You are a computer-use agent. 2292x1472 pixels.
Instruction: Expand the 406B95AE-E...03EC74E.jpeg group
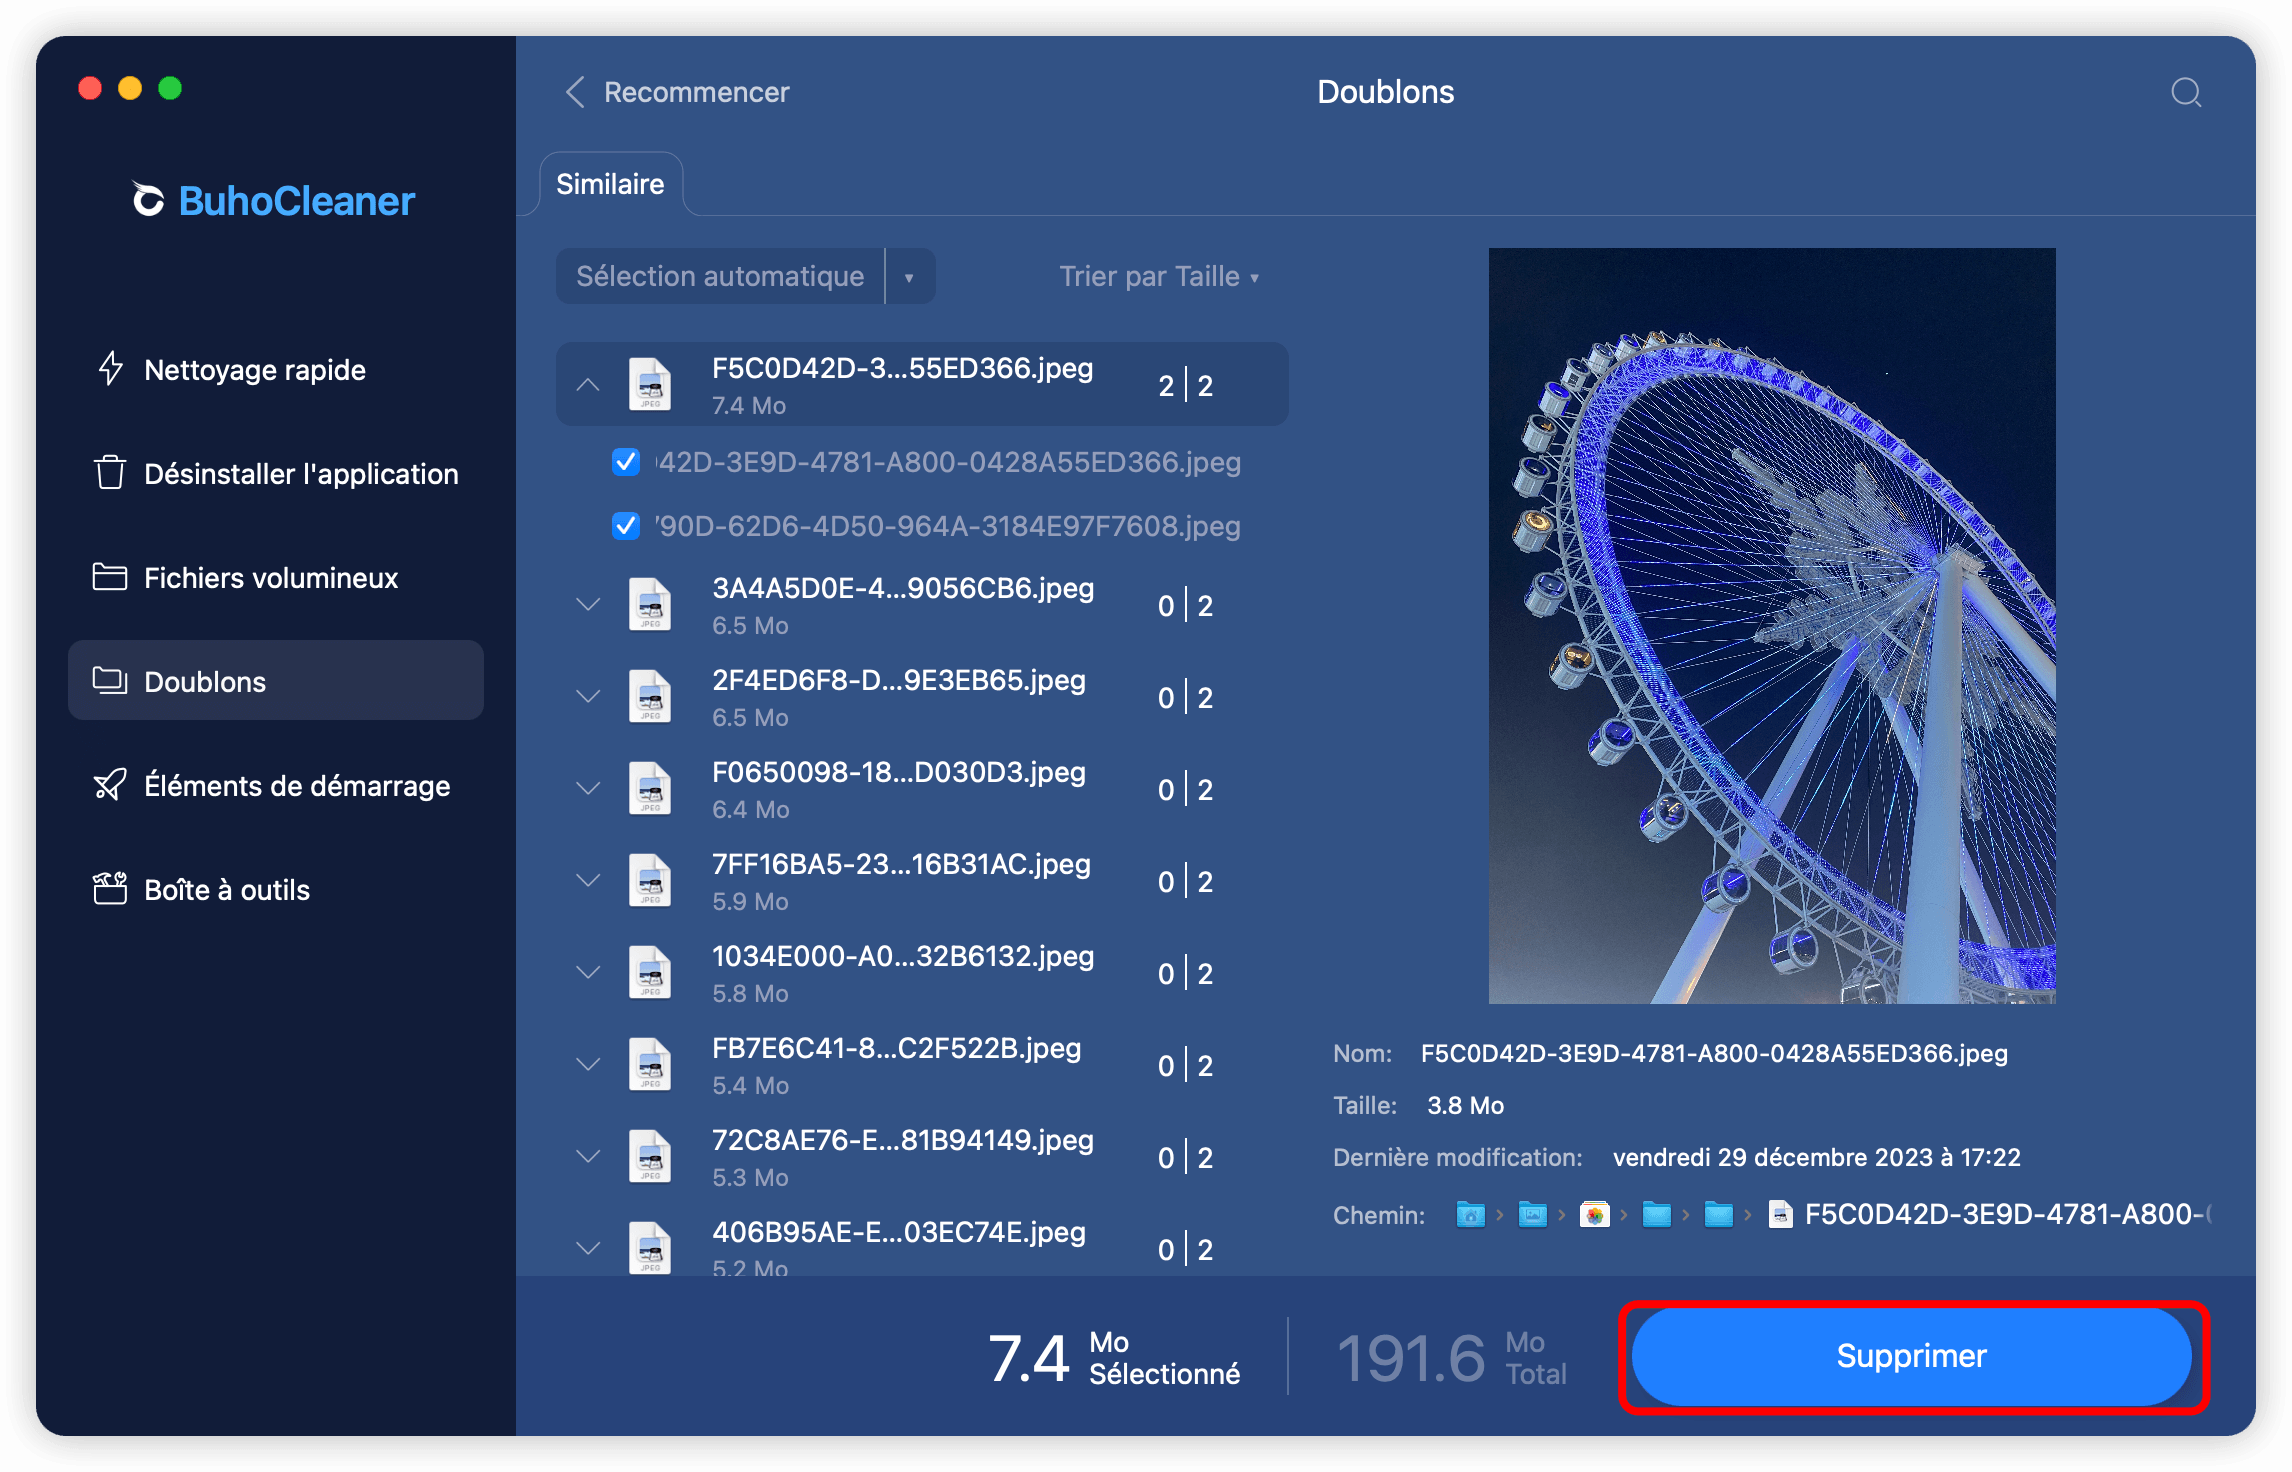coord(588,1249)
